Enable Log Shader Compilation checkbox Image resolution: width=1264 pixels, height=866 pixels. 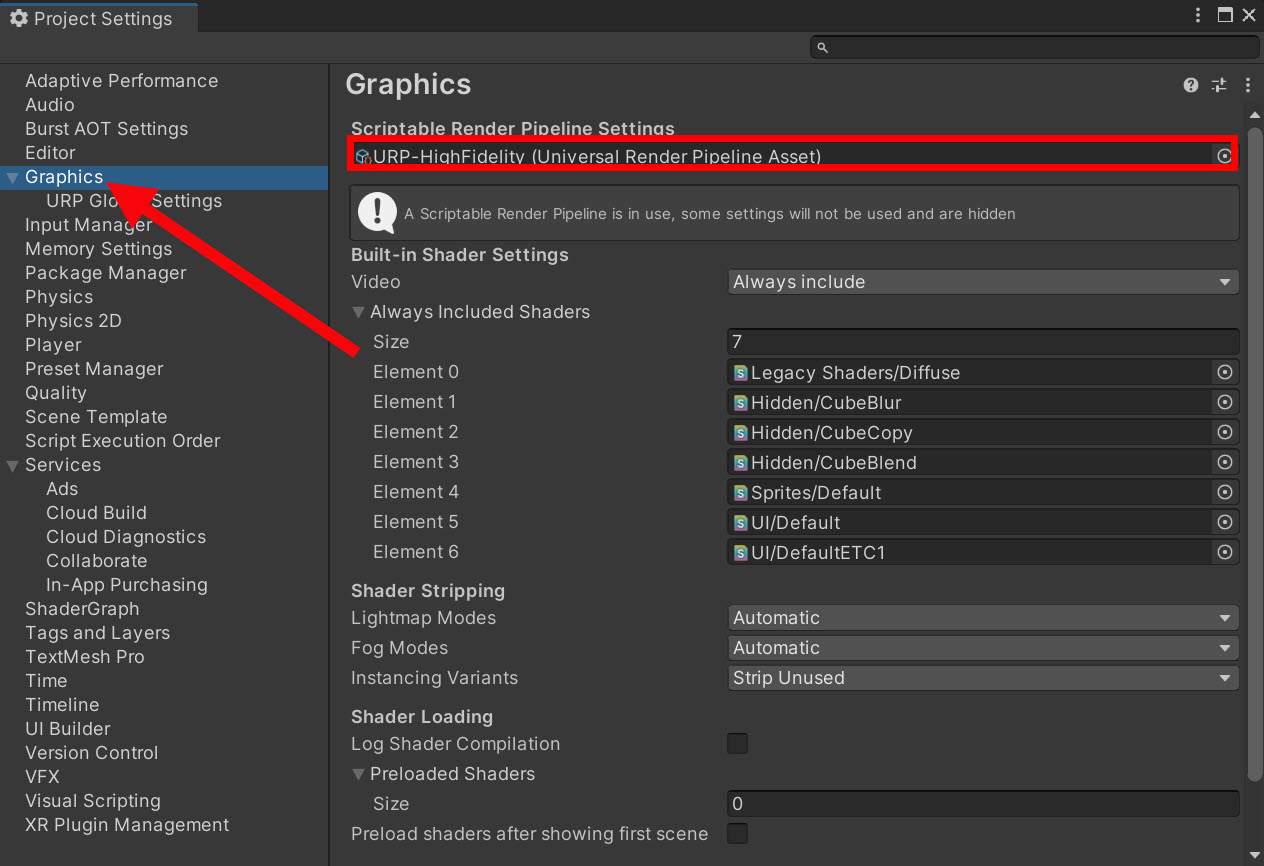point(737,743)
